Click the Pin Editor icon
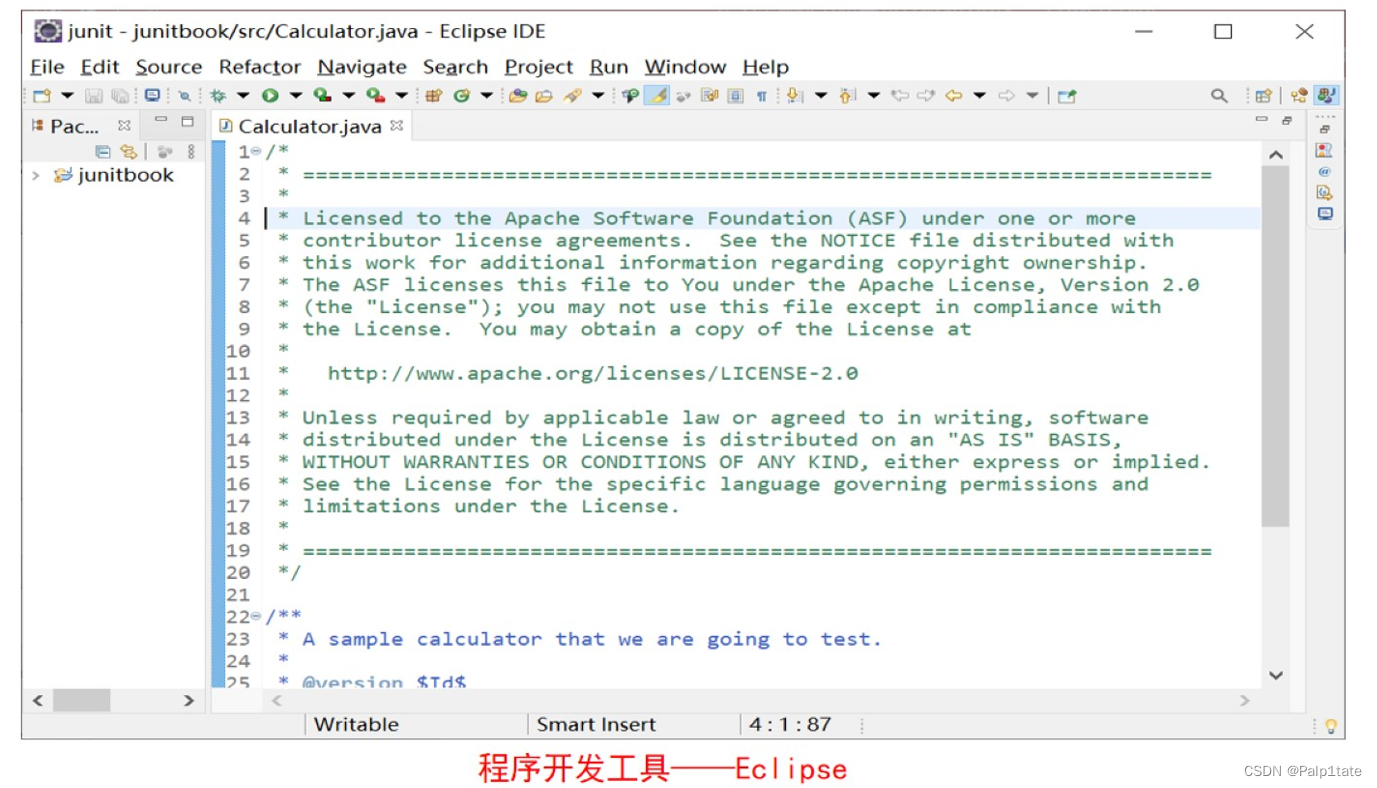The image size is (1377, 788). click(1066, 96)
